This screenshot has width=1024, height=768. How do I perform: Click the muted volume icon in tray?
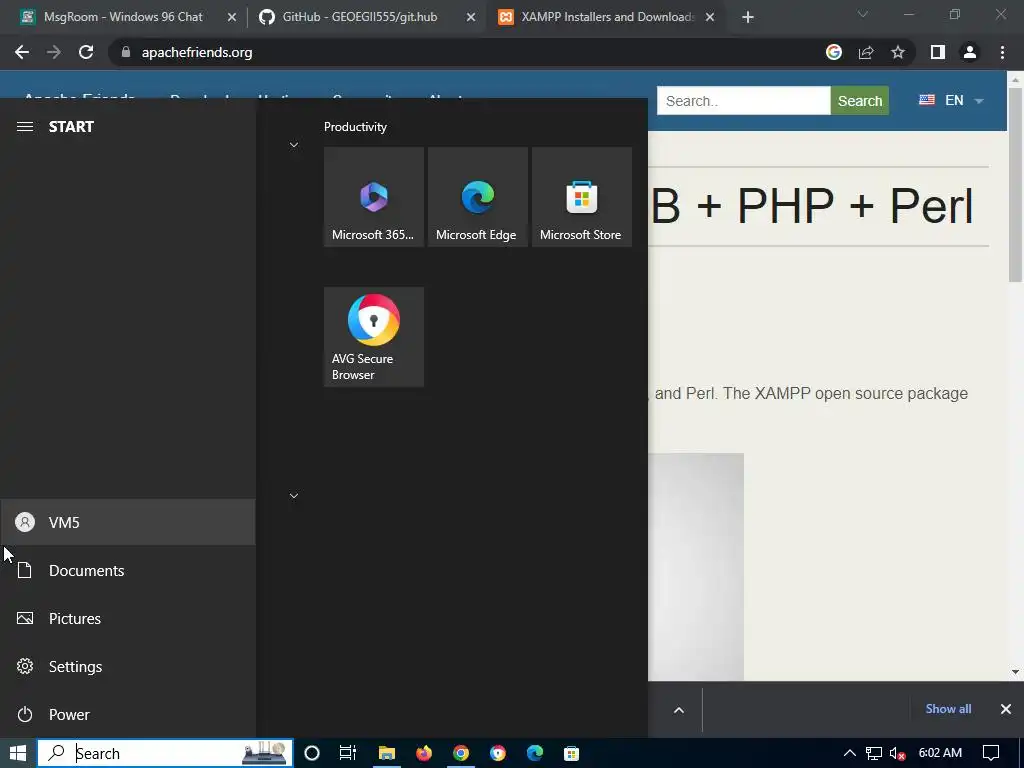(x=897, y=754)
